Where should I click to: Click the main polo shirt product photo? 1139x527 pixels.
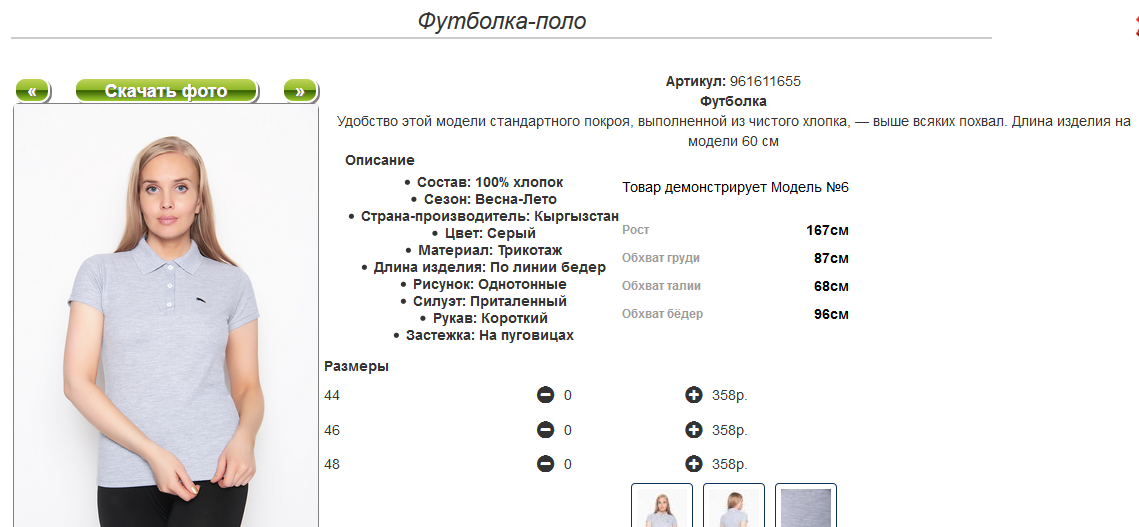(166, 315)
